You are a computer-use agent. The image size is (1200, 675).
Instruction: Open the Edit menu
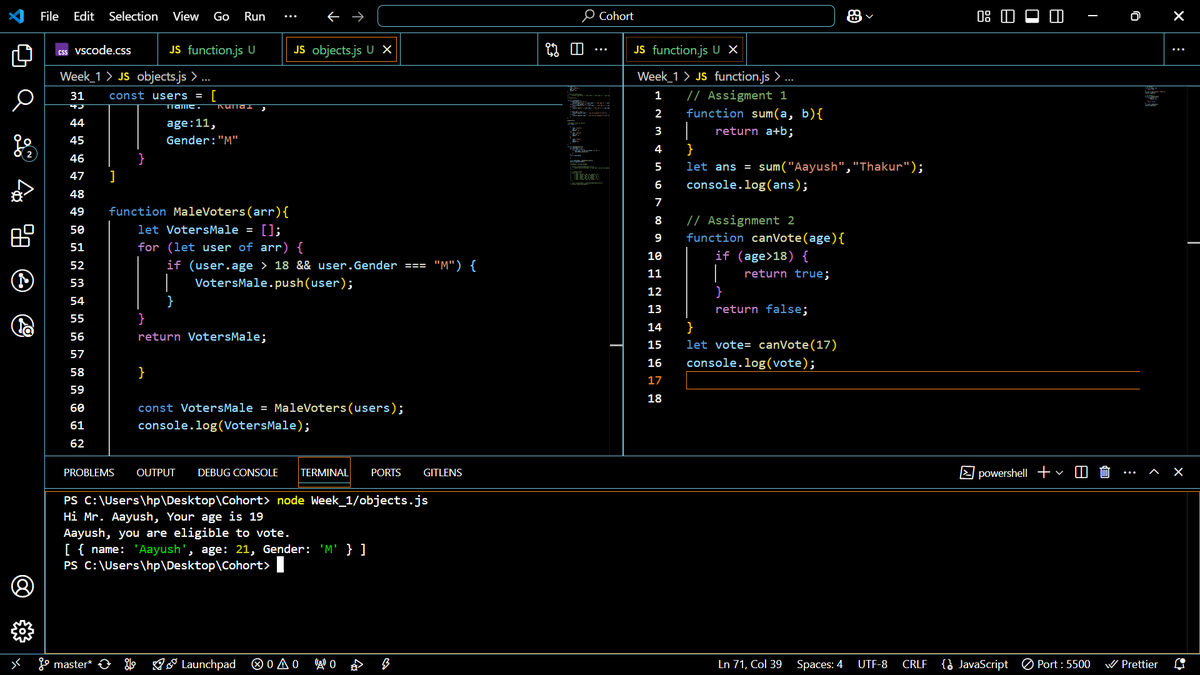84,16
